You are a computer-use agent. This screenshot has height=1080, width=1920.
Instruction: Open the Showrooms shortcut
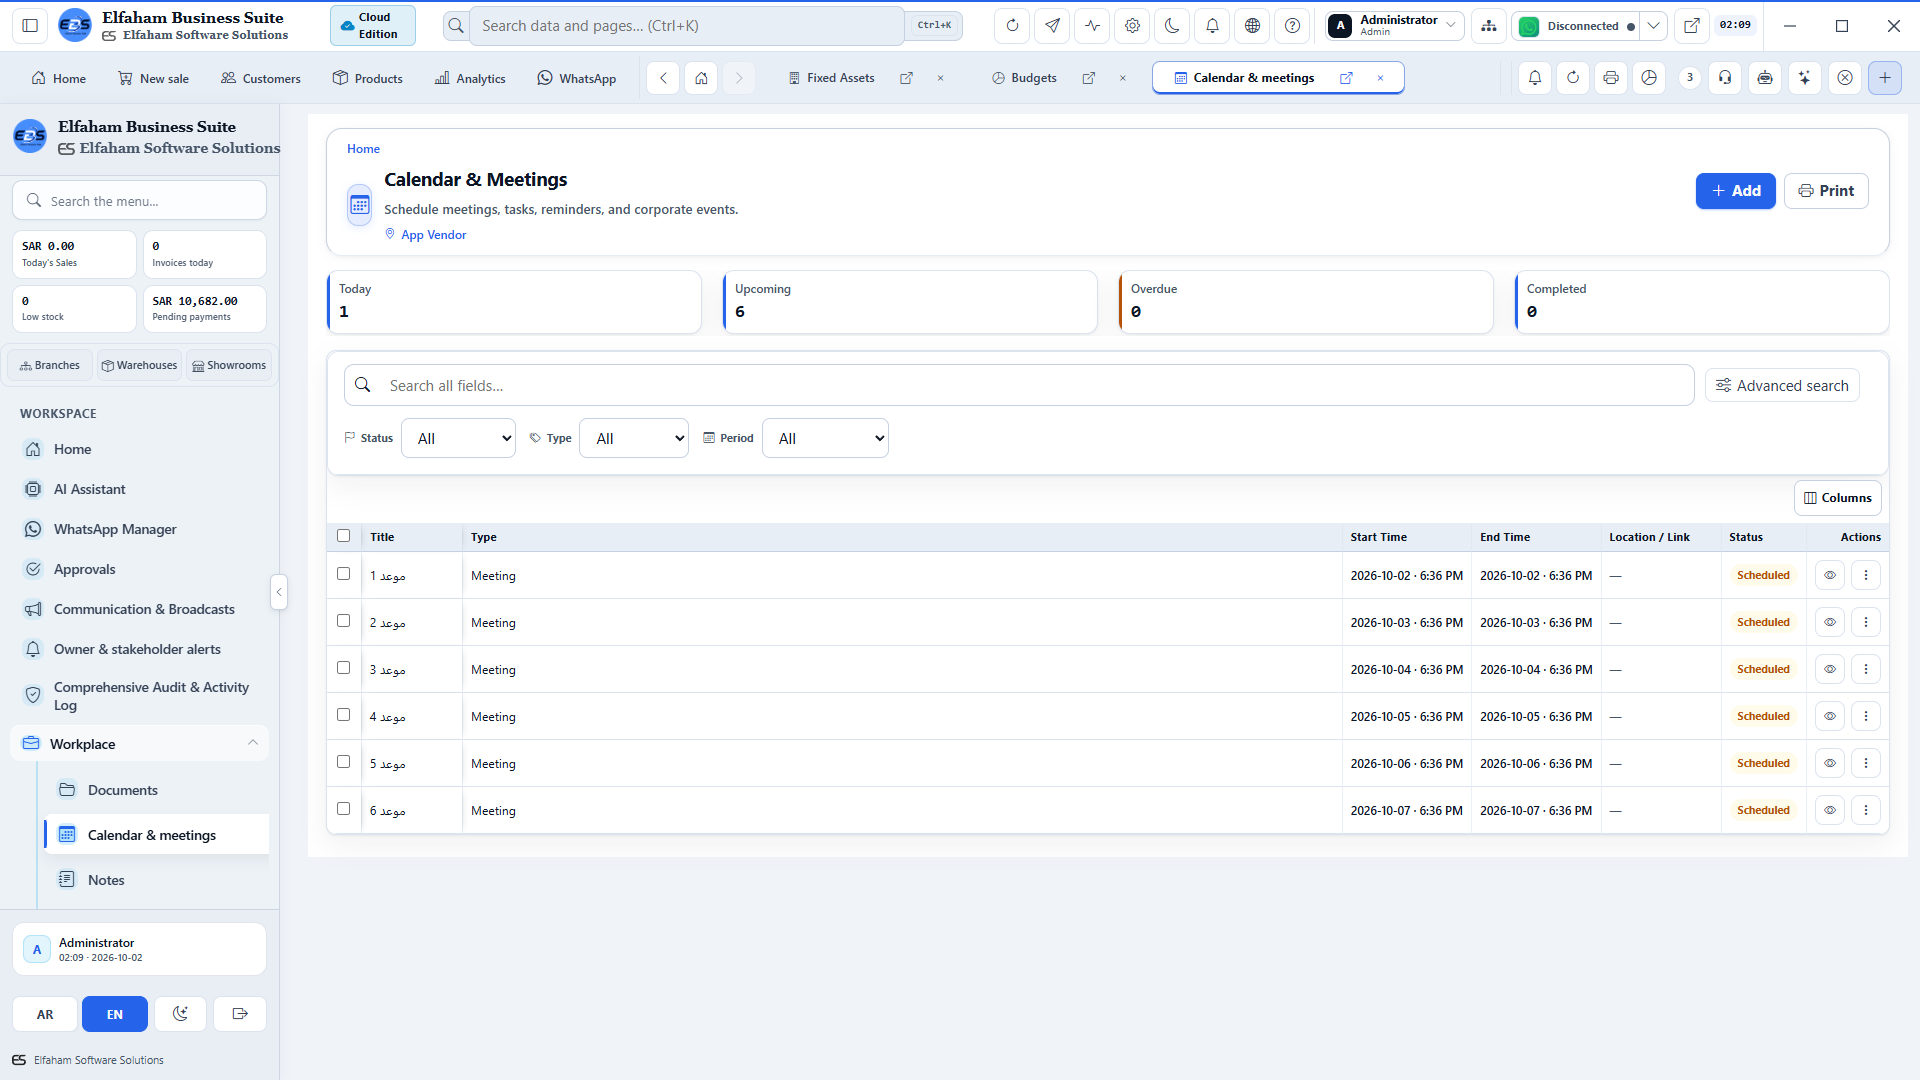tap(229, 366)
